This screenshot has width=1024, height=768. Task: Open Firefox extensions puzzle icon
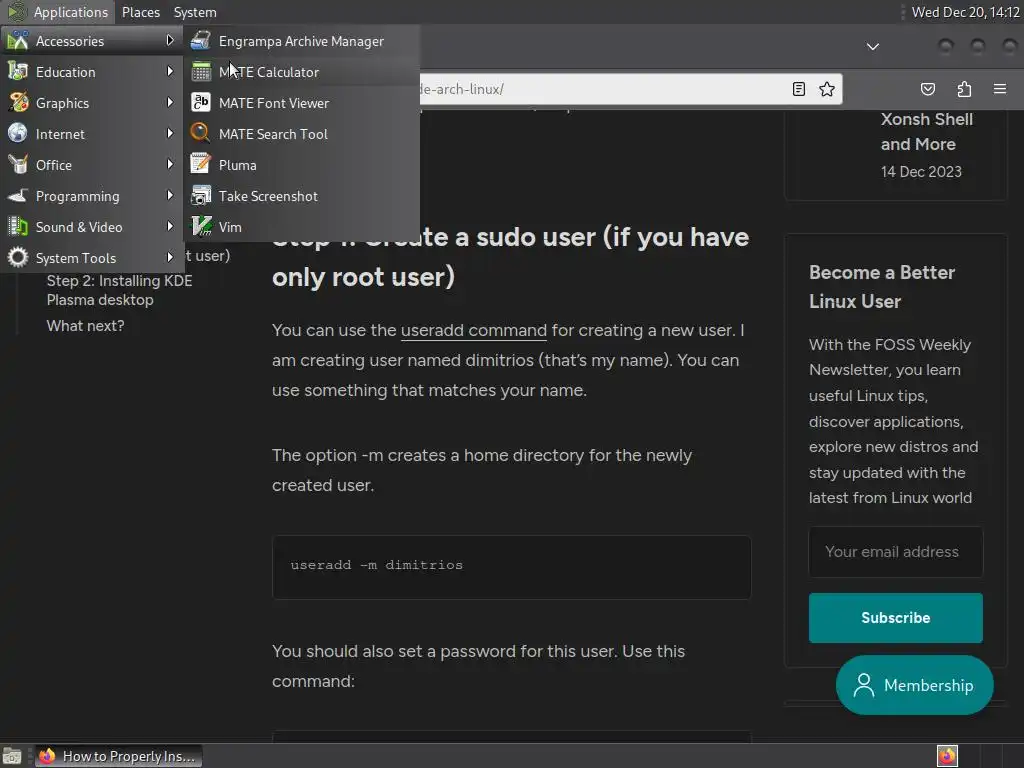point(964,89)
